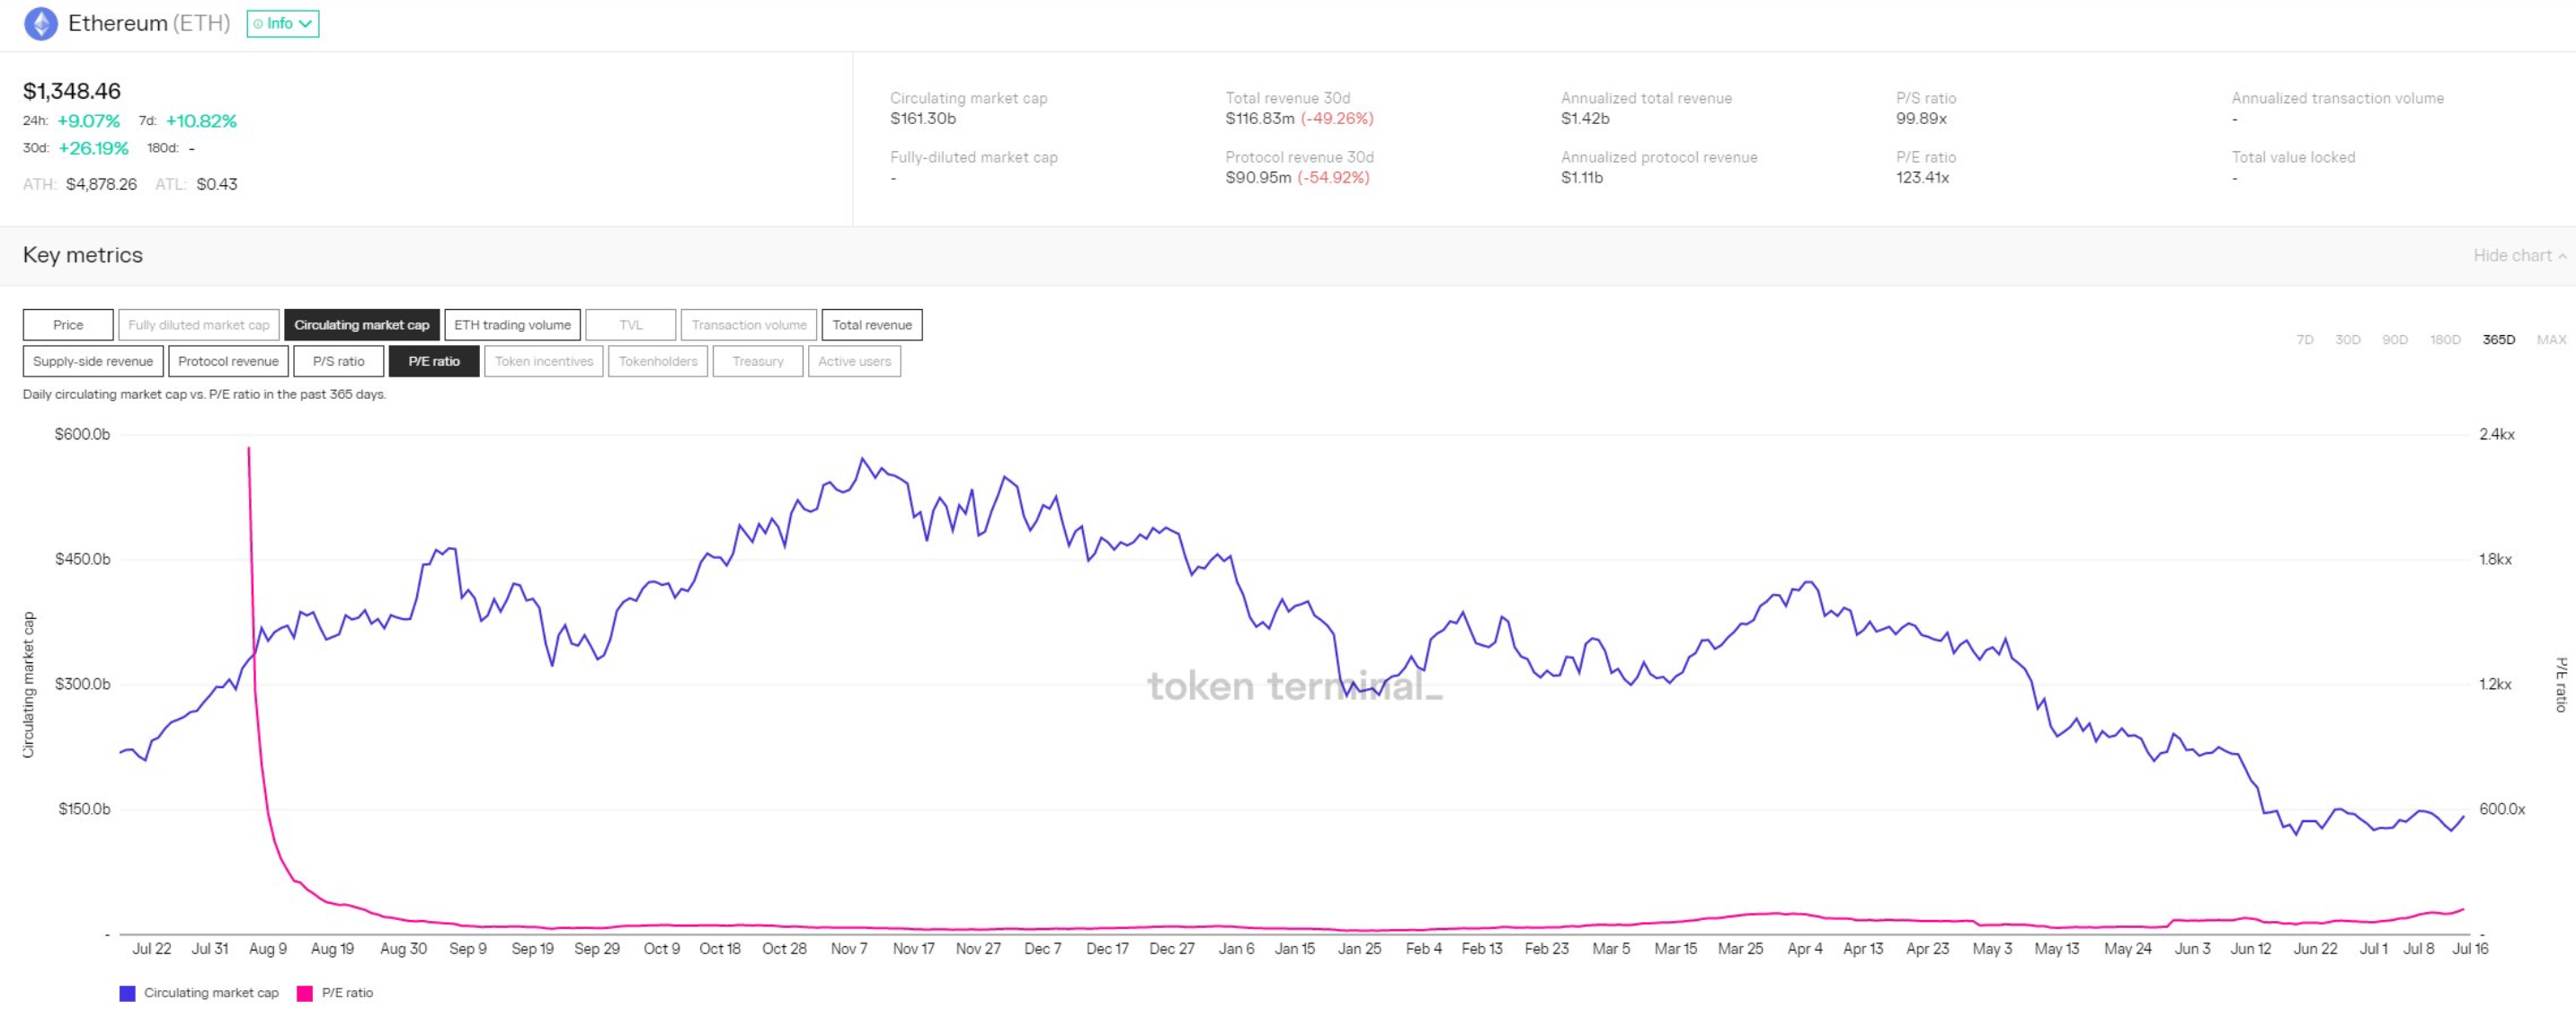Click Annualized total revenue $1.42b value
Viewport: 2576px width, 1009px height.
1585,118
